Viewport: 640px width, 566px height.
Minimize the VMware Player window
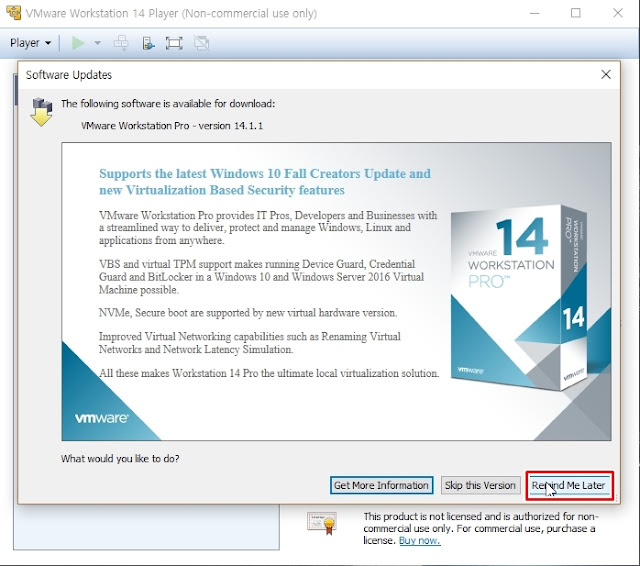[x=534, y=13]
